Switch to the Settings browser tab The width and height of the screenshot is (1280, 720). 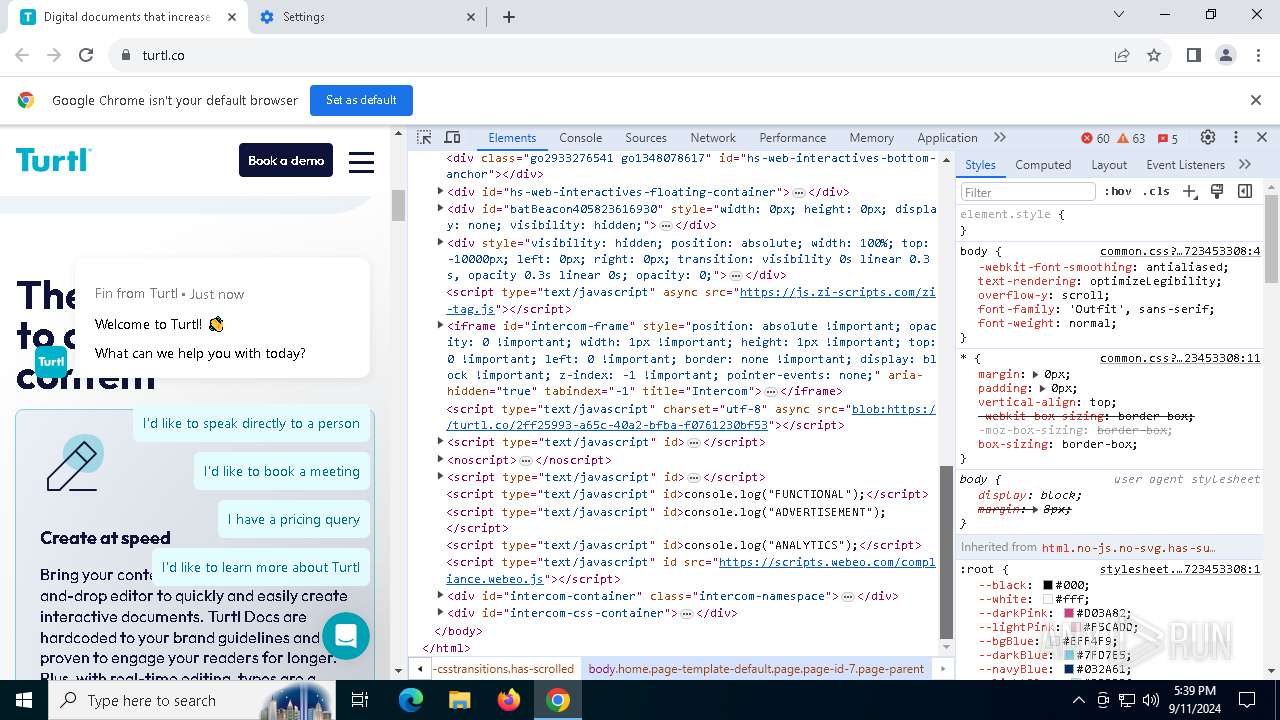[x=366, y=17]
